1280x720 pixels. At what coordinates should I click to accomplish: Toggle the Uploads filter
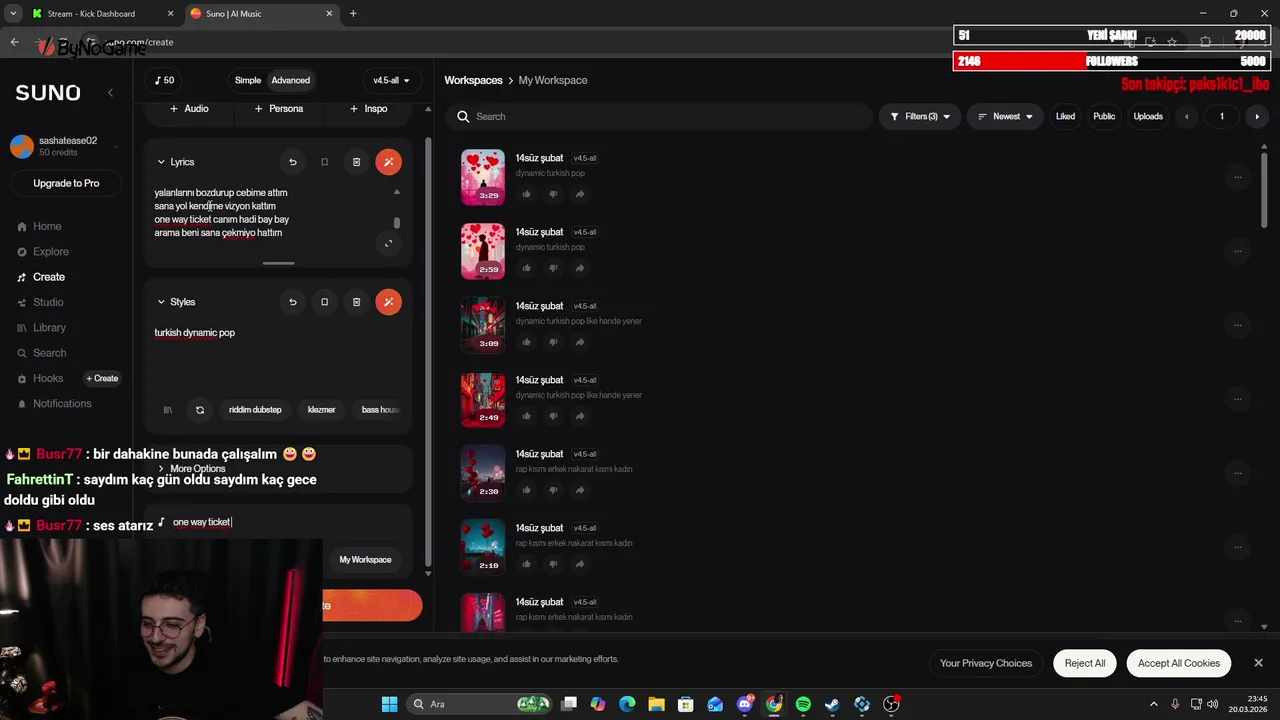tap(1148, 117)
